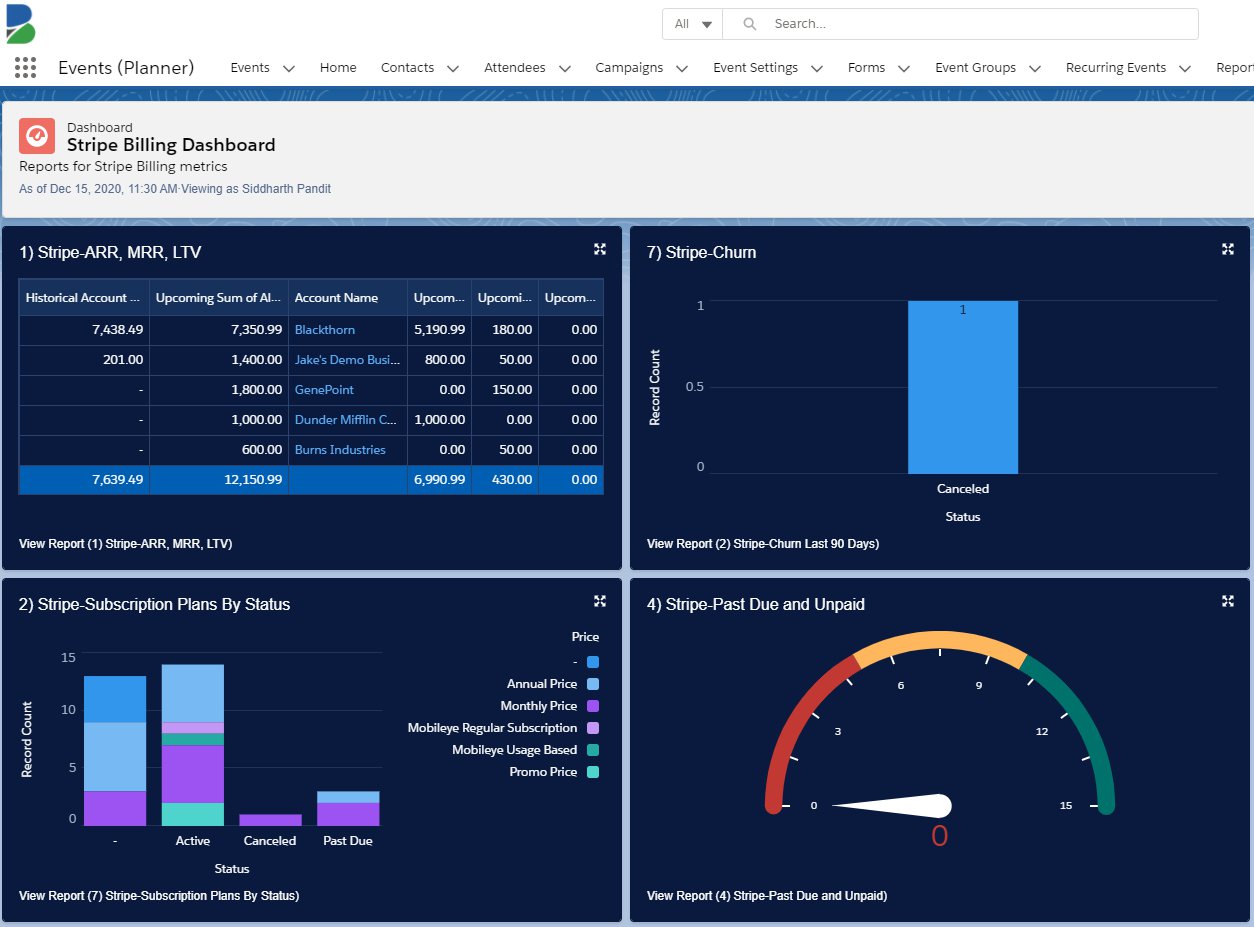Open the Event Groups dropdown chevron
This screenshot has height=927, width=1254.
[x=1035, y=68]
